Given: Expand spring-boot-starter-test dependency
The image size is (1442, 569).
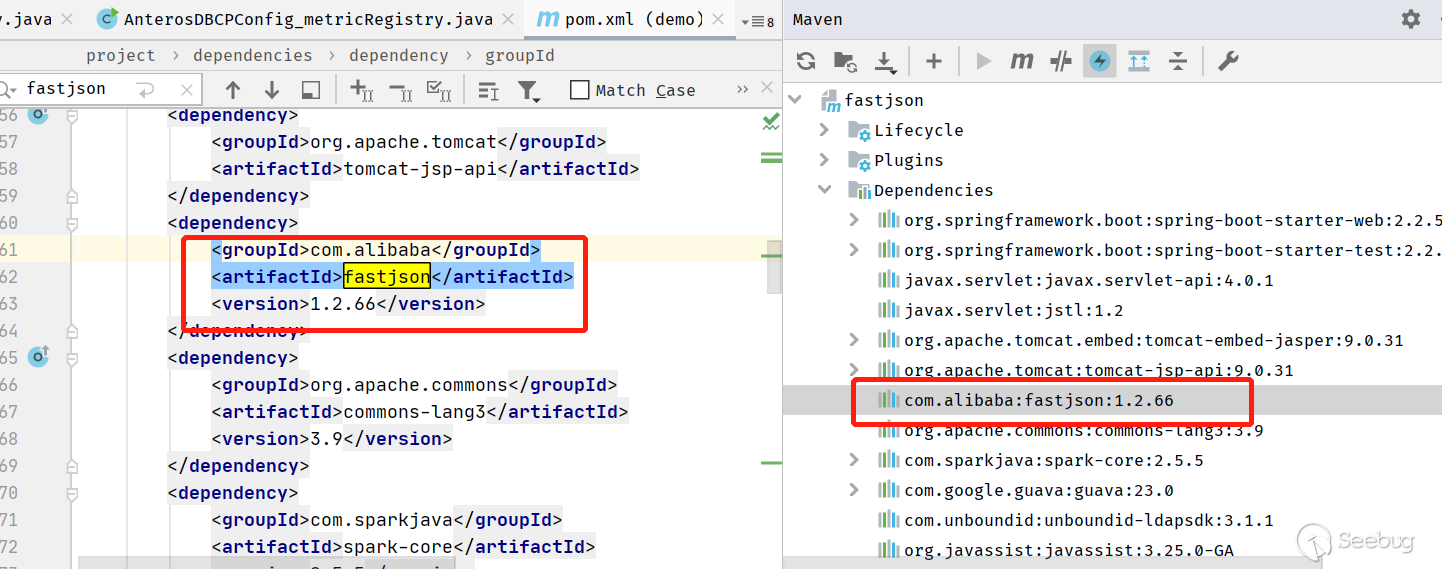Looking at the screenshot, I should click(x=854, y=250).
